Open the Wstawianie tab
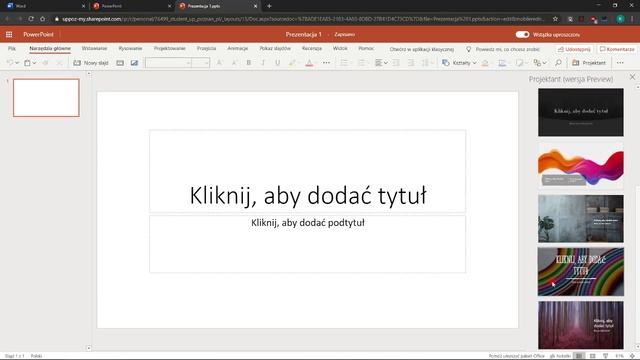The width and height of the screenshot is (640, 360). point(94,49)
